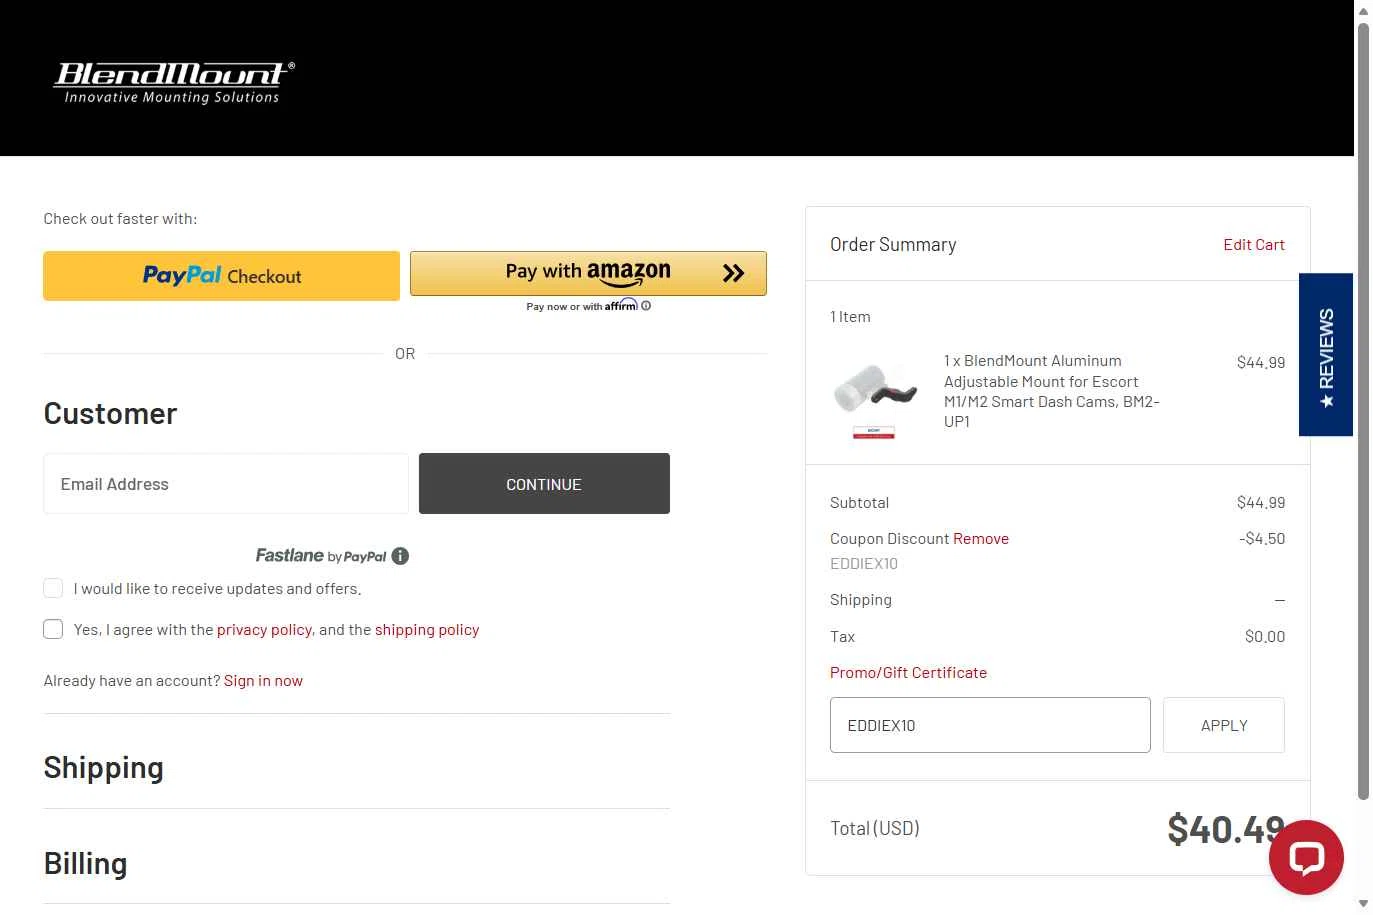Click the Email Address field

click(x=226, y=484)
